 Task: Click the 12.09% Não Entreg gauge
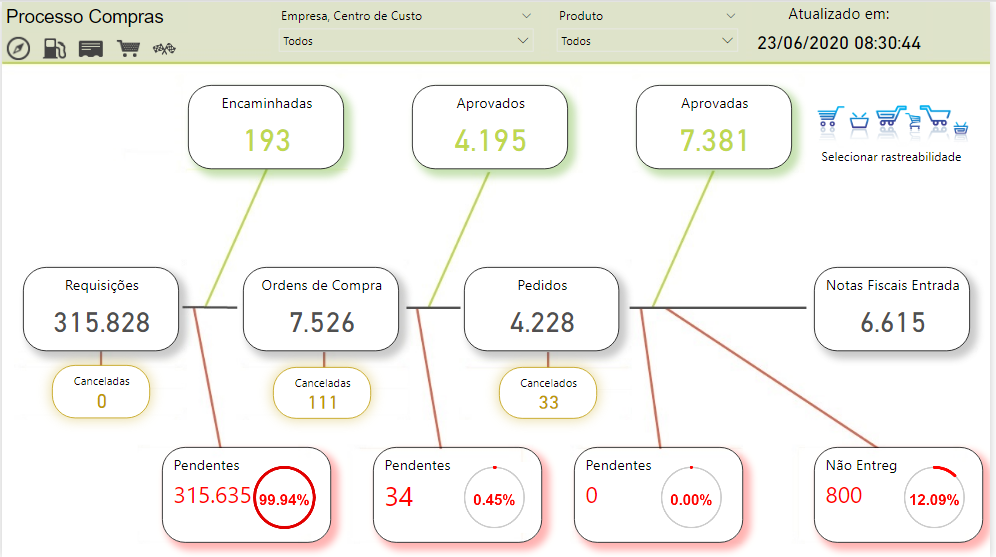coord(934,498)
